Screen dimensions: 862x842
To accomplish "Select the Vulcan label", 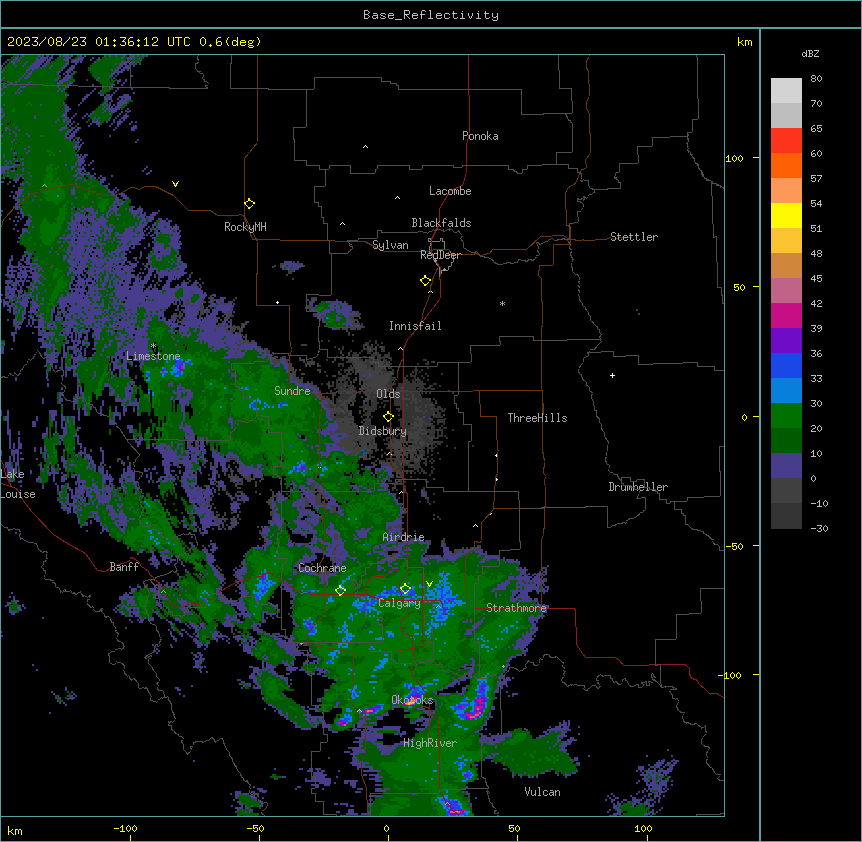I will [x=542, y=792].
